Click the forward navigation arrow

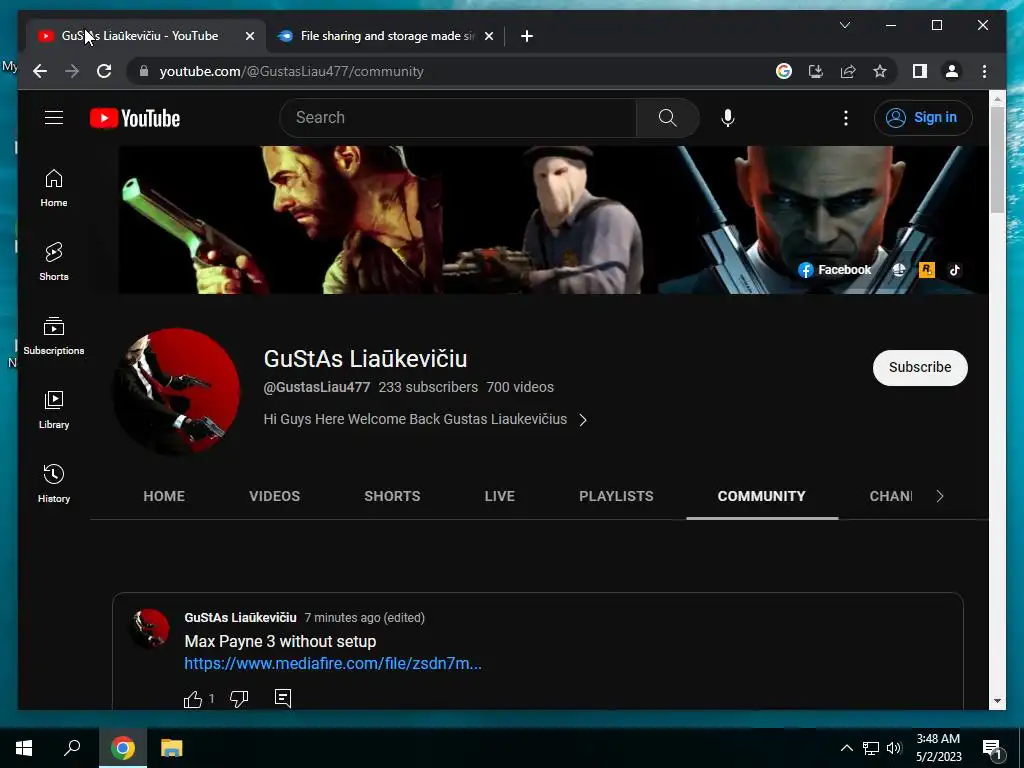coord(72,71)
